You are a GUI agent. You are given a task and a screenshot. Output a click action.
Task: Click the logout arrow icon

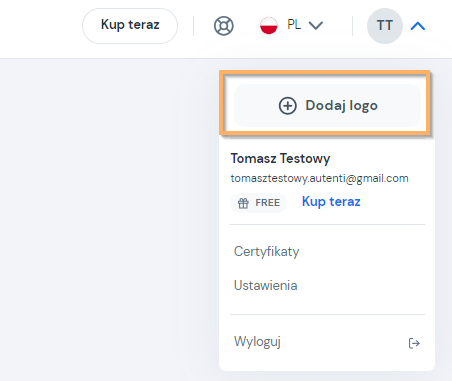click(414, 343)
